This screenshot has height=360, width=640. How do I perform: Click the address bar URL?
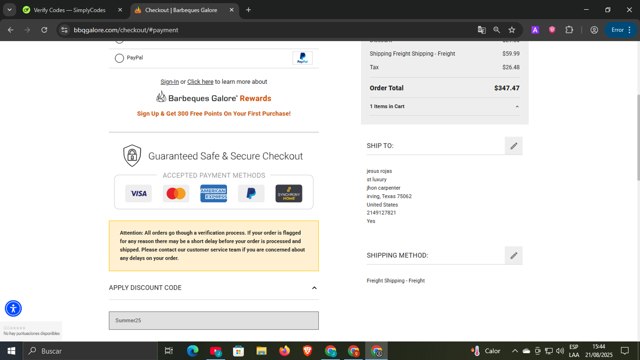point(126,30)
